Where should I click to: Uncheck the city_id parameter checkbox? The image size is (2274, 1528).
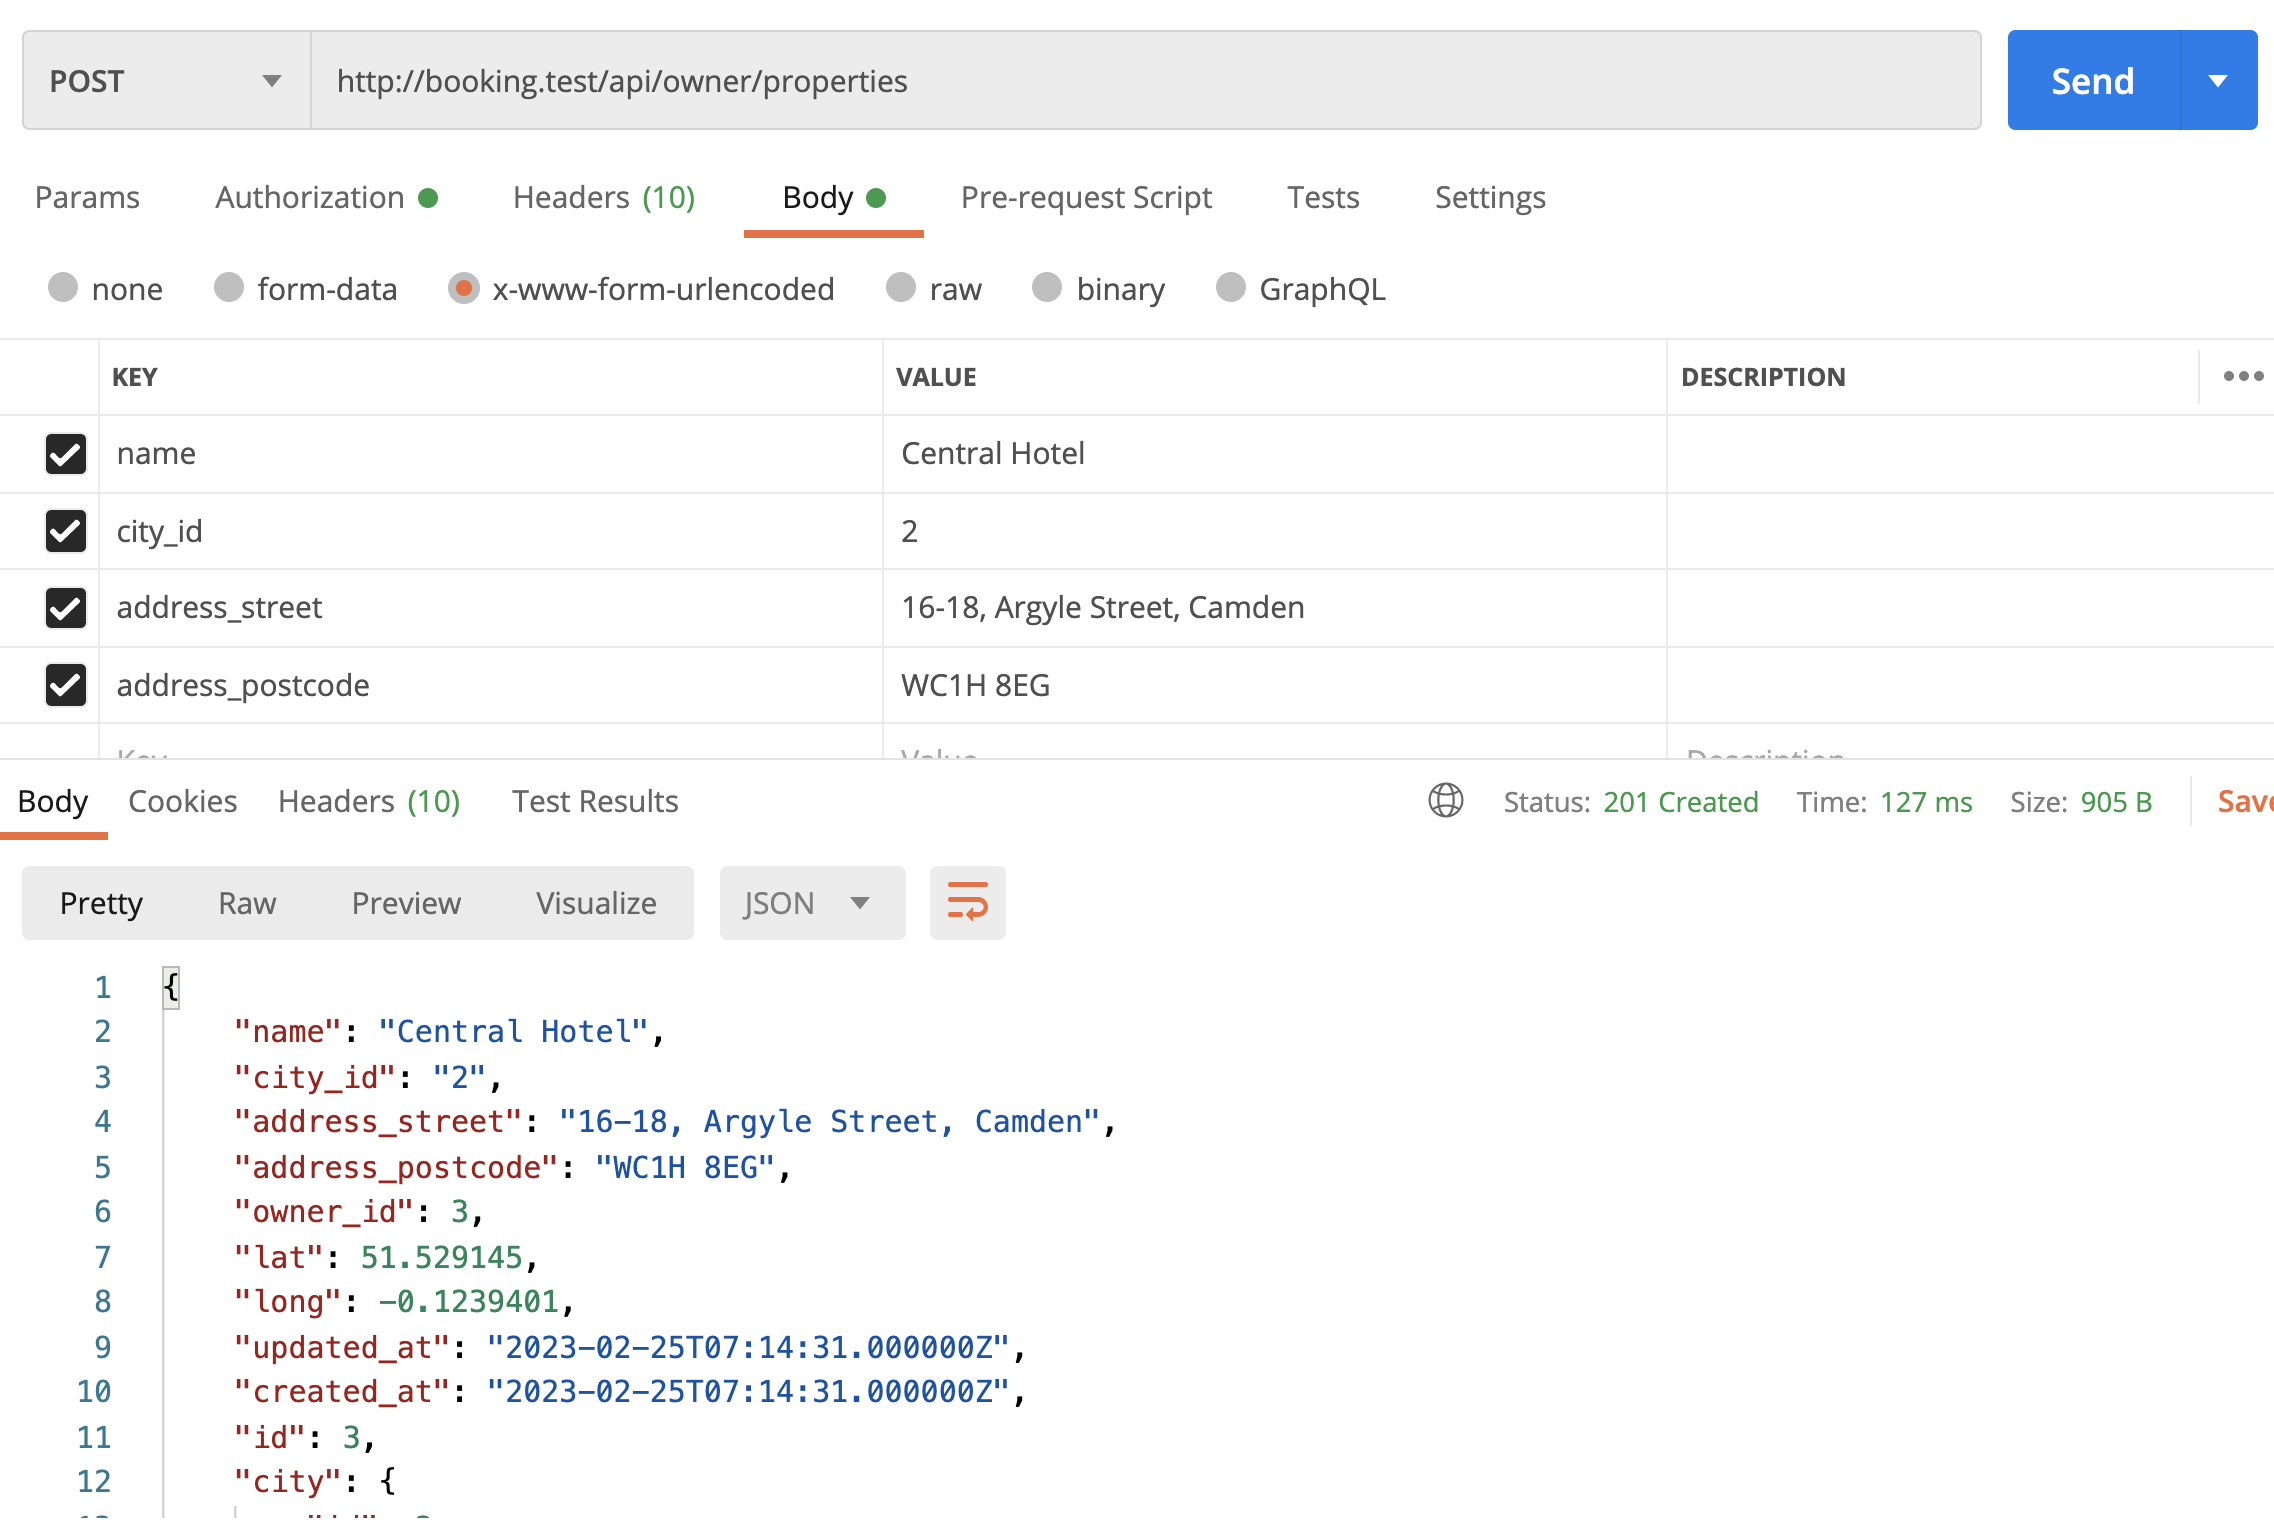66,531
